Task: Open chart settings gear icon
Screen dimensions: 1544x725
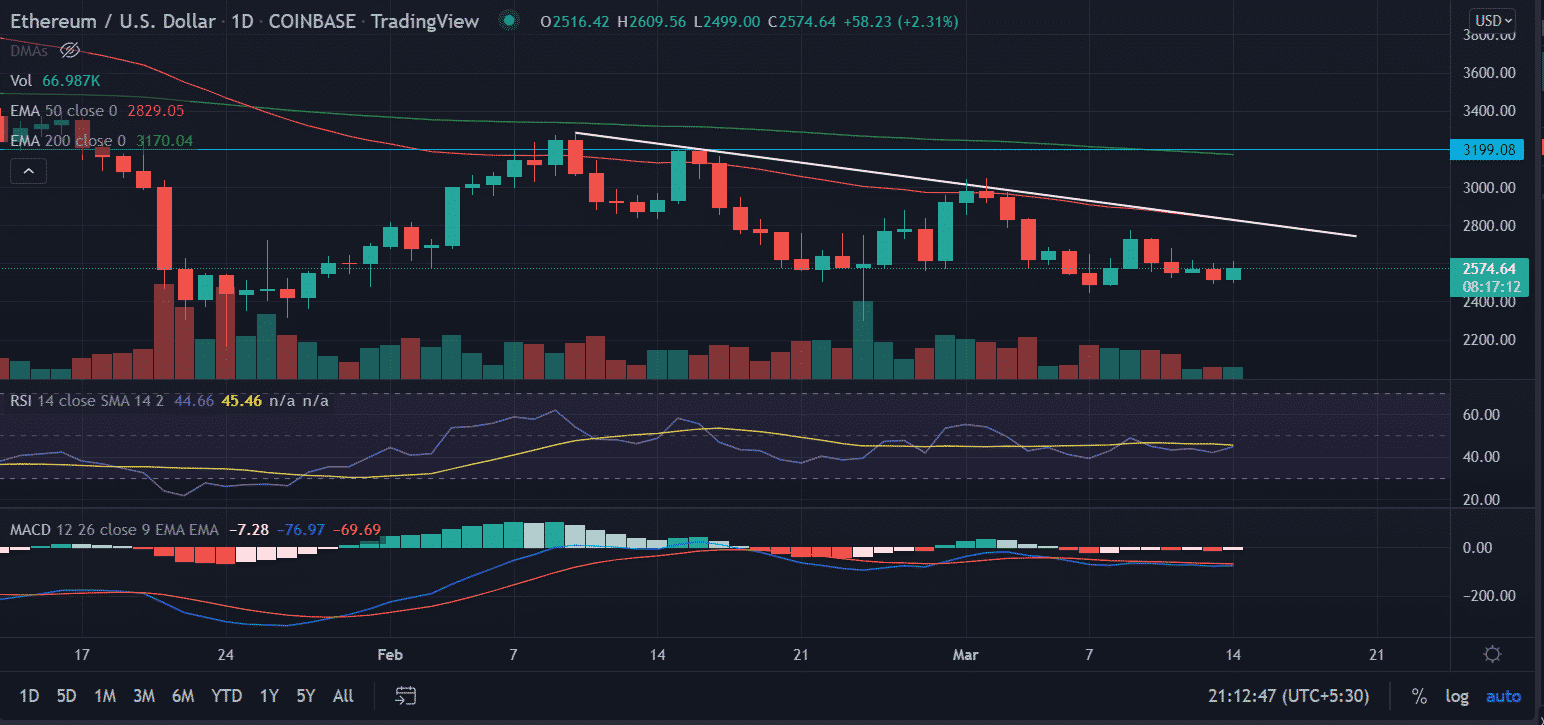Action: pos(1492,655)
